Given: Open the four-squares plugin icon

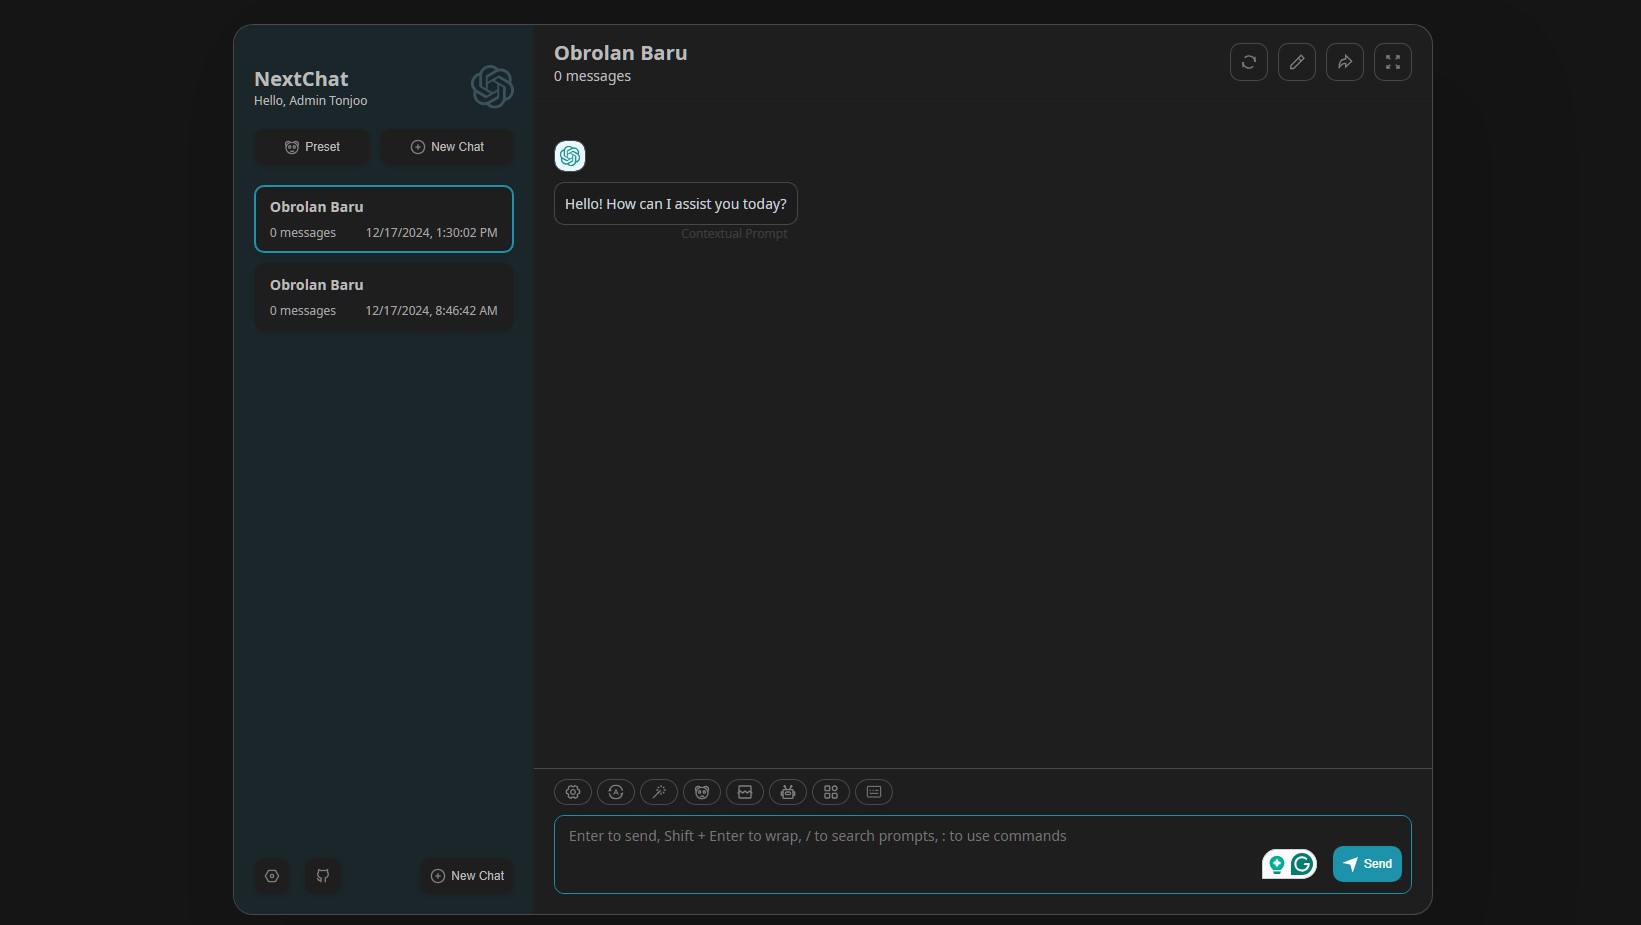Looking at the screenshot, I should [x=831, y=792].
